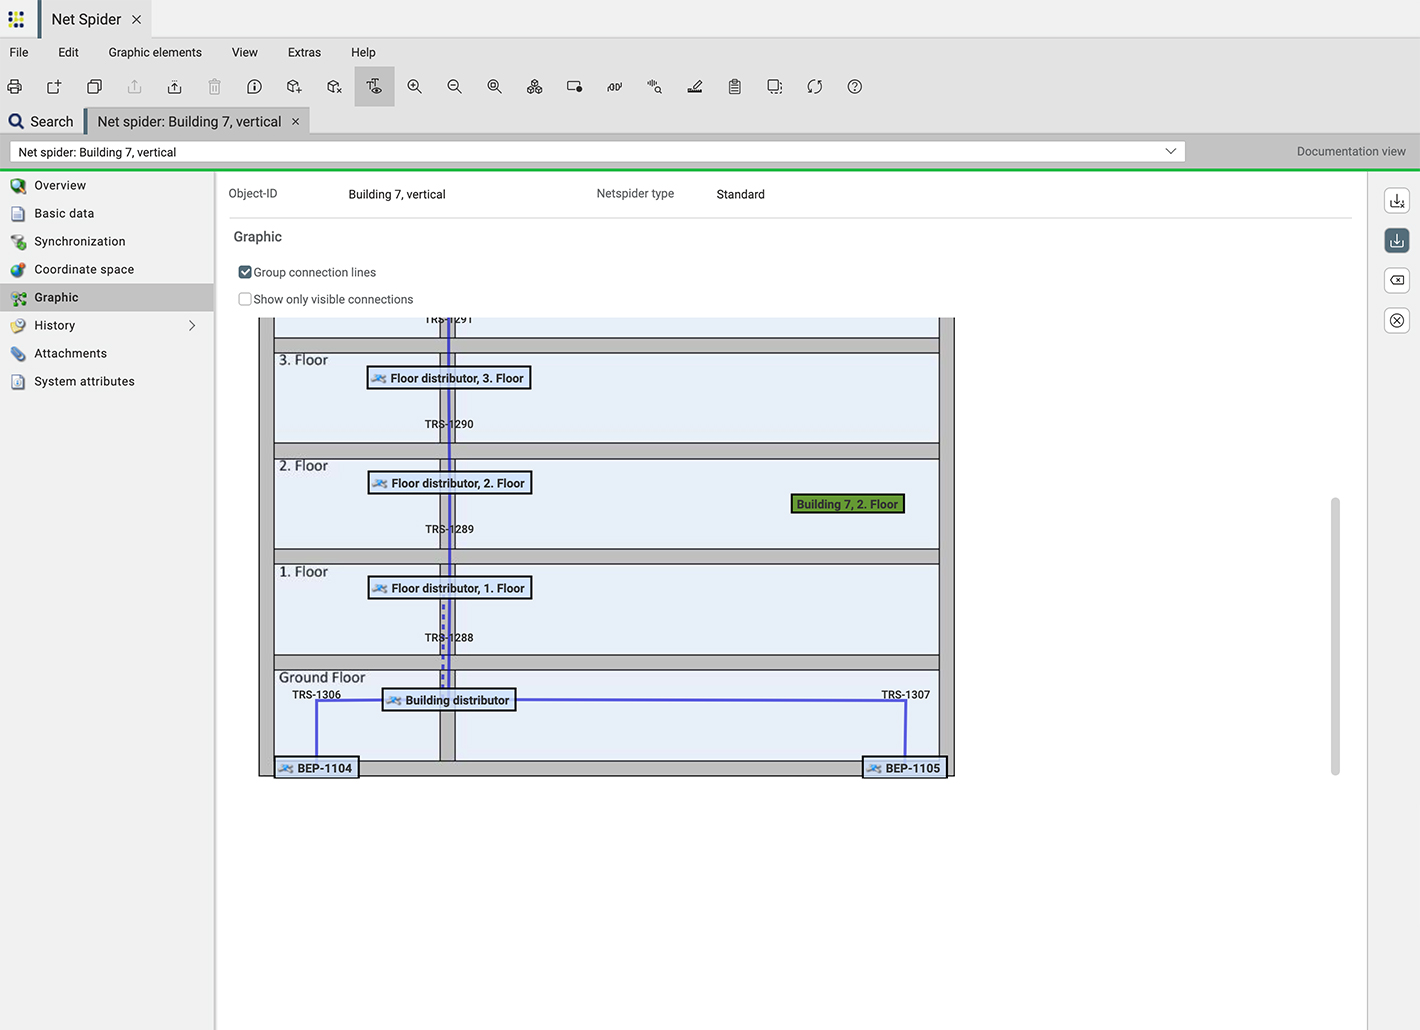Open the Net spider breadcrumb dropdown

pos(1170,151)
